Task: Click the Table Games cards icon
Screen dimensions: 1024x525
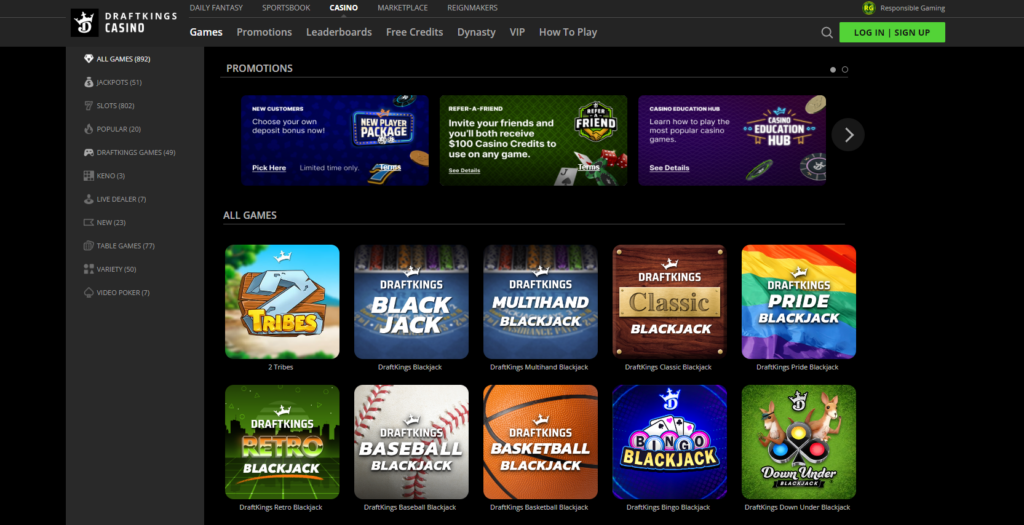Action: (x=89, y=246)
